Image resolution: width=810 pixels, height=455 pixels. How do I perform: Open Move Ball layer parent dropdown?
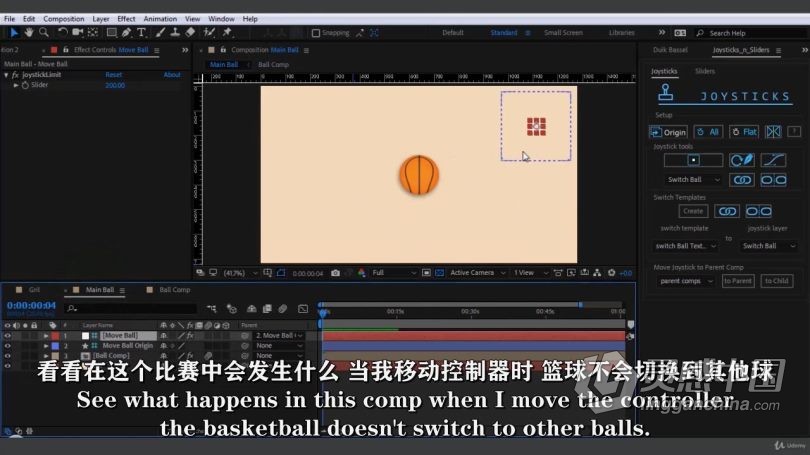point(278,336)
